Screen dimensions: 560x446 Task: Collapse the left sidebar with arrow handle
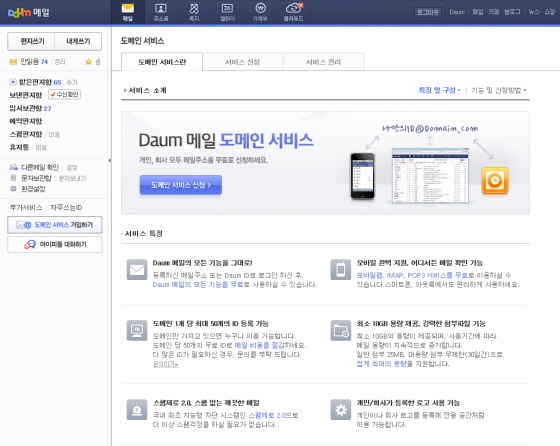tap(109, 160)
